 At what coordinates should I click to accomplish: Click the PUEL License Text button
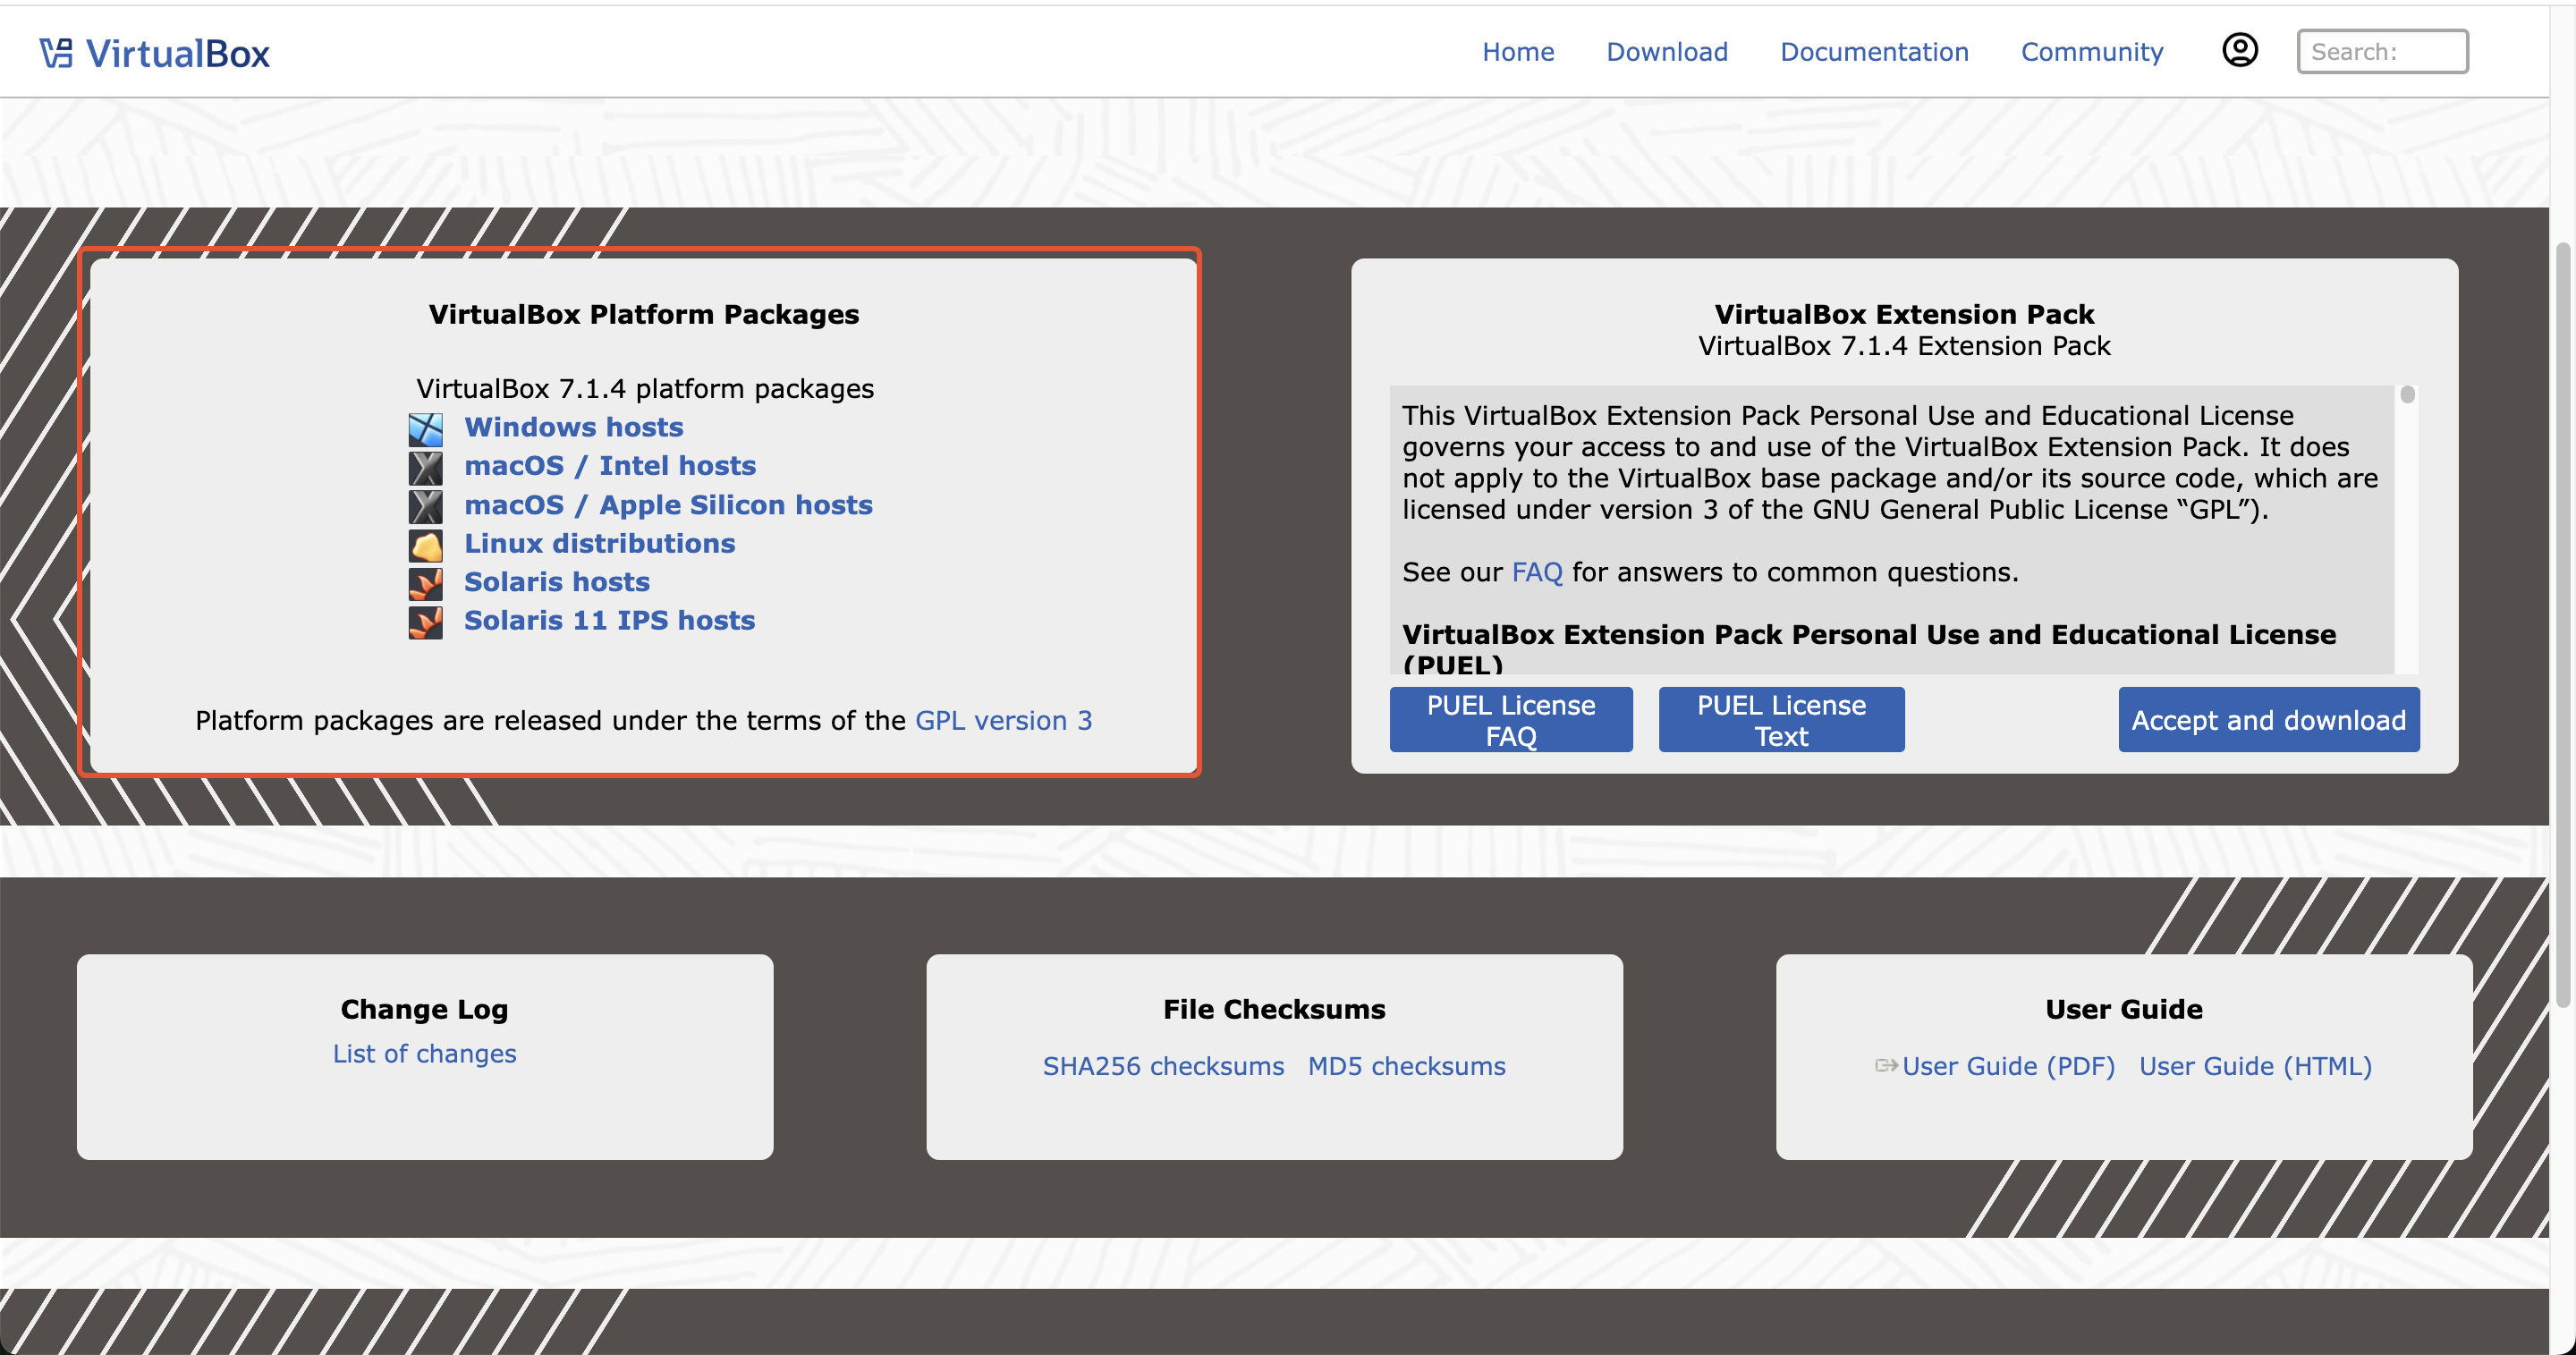click(x=1781, y=720)
